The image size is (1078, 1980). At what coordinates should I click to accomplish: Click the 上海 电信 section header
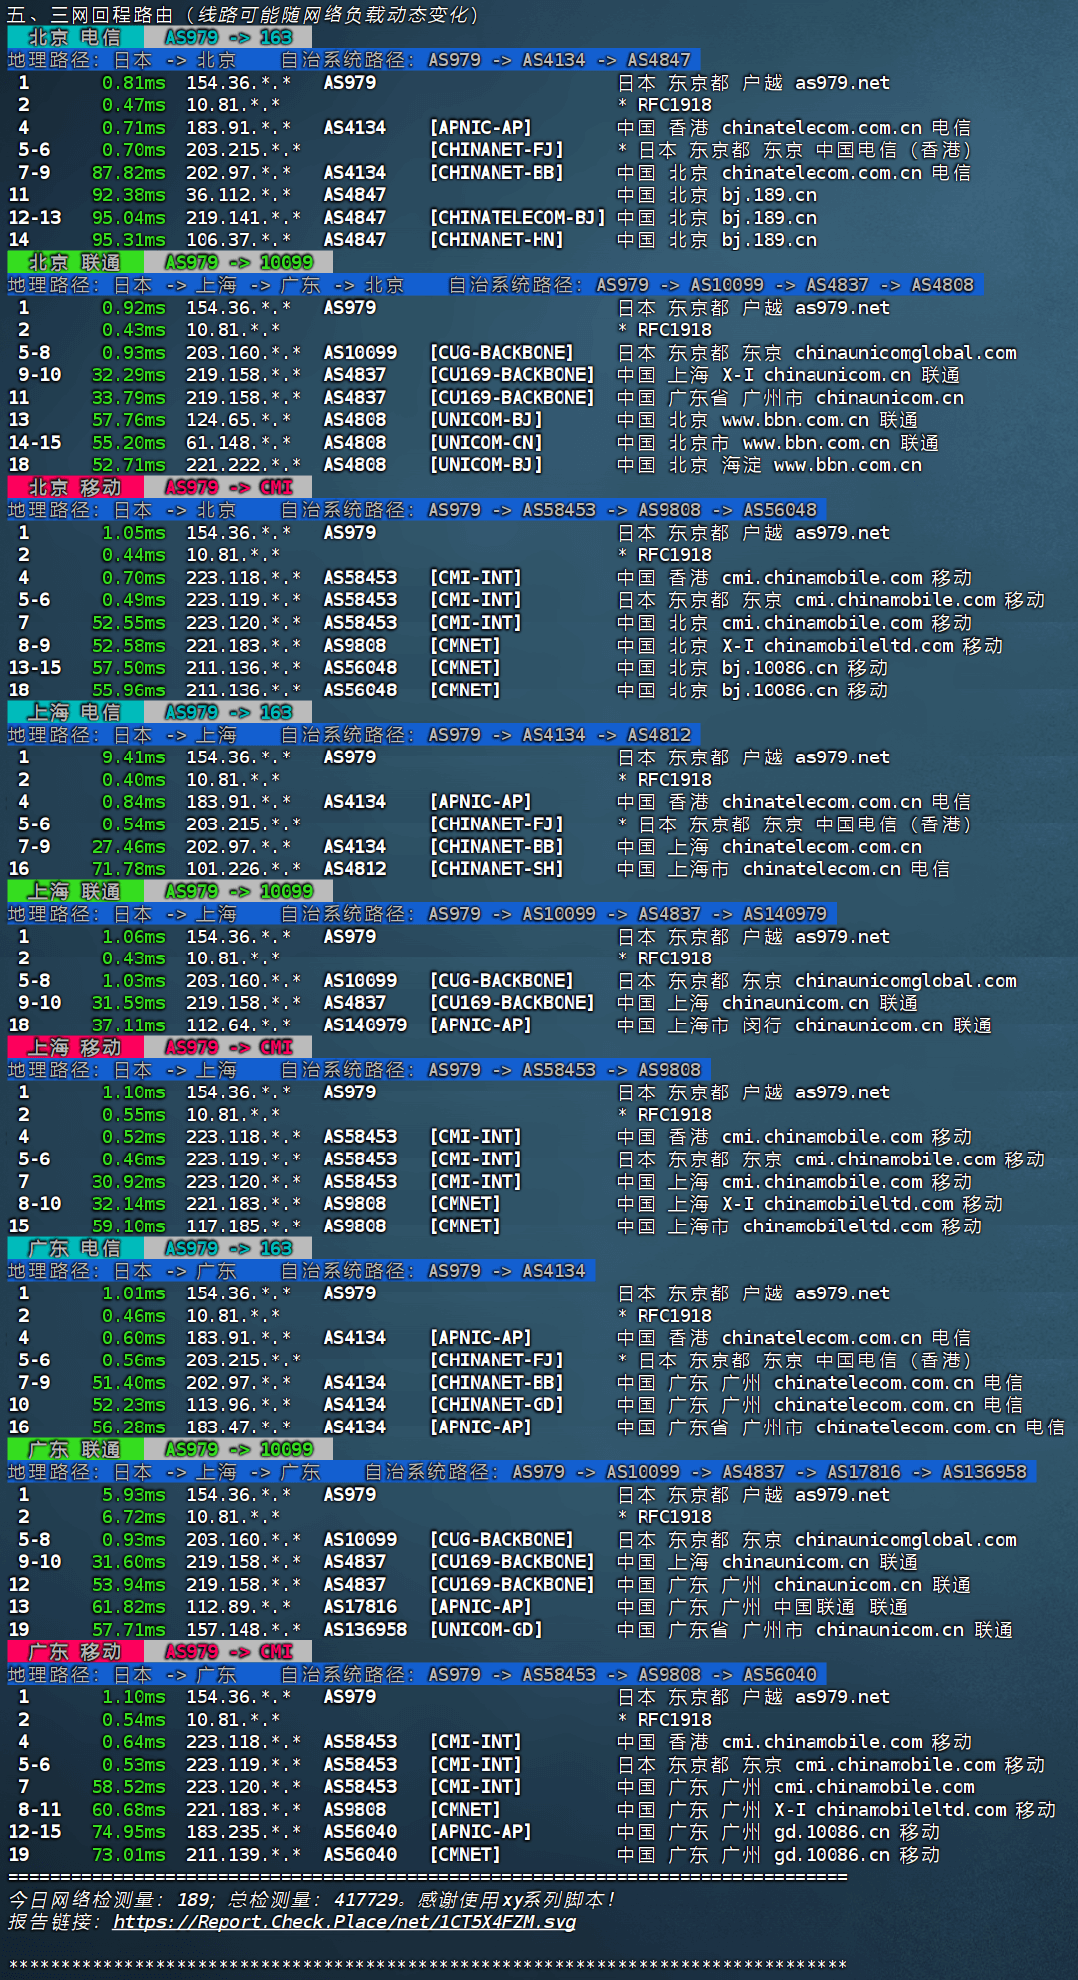(75, 712)
